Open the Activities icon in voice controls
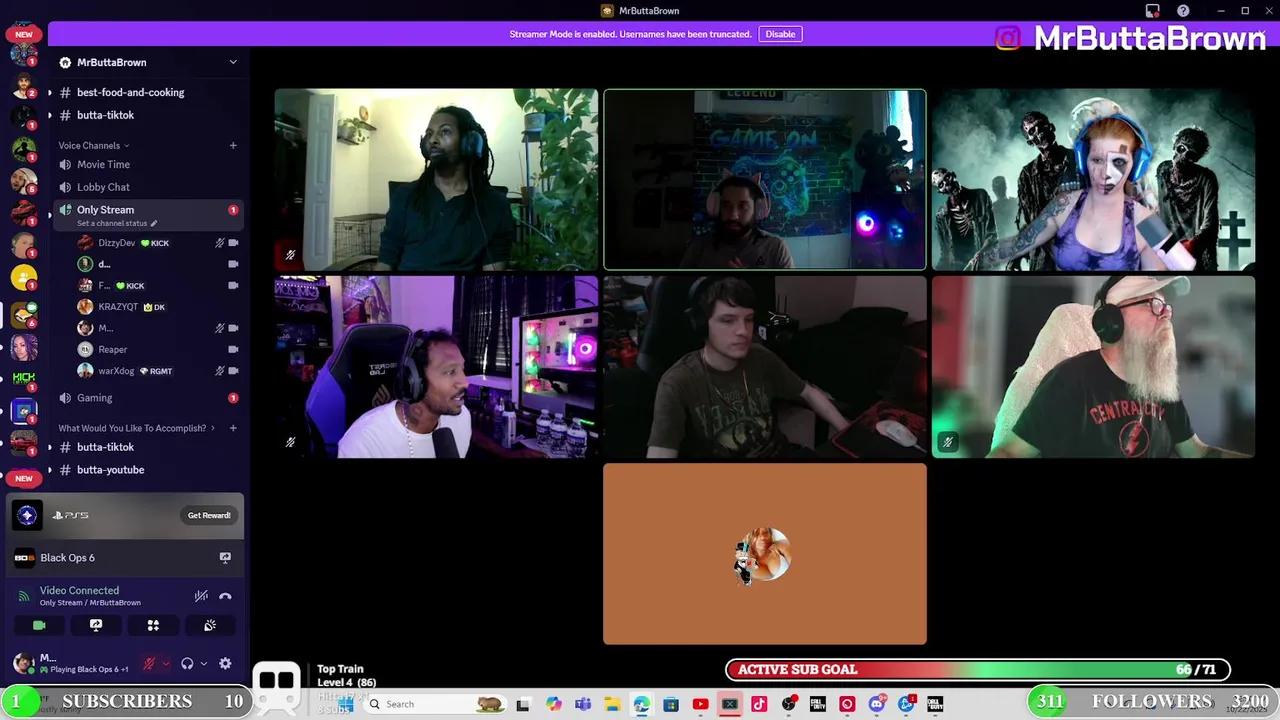1280x720 pixels. (152, 625)
